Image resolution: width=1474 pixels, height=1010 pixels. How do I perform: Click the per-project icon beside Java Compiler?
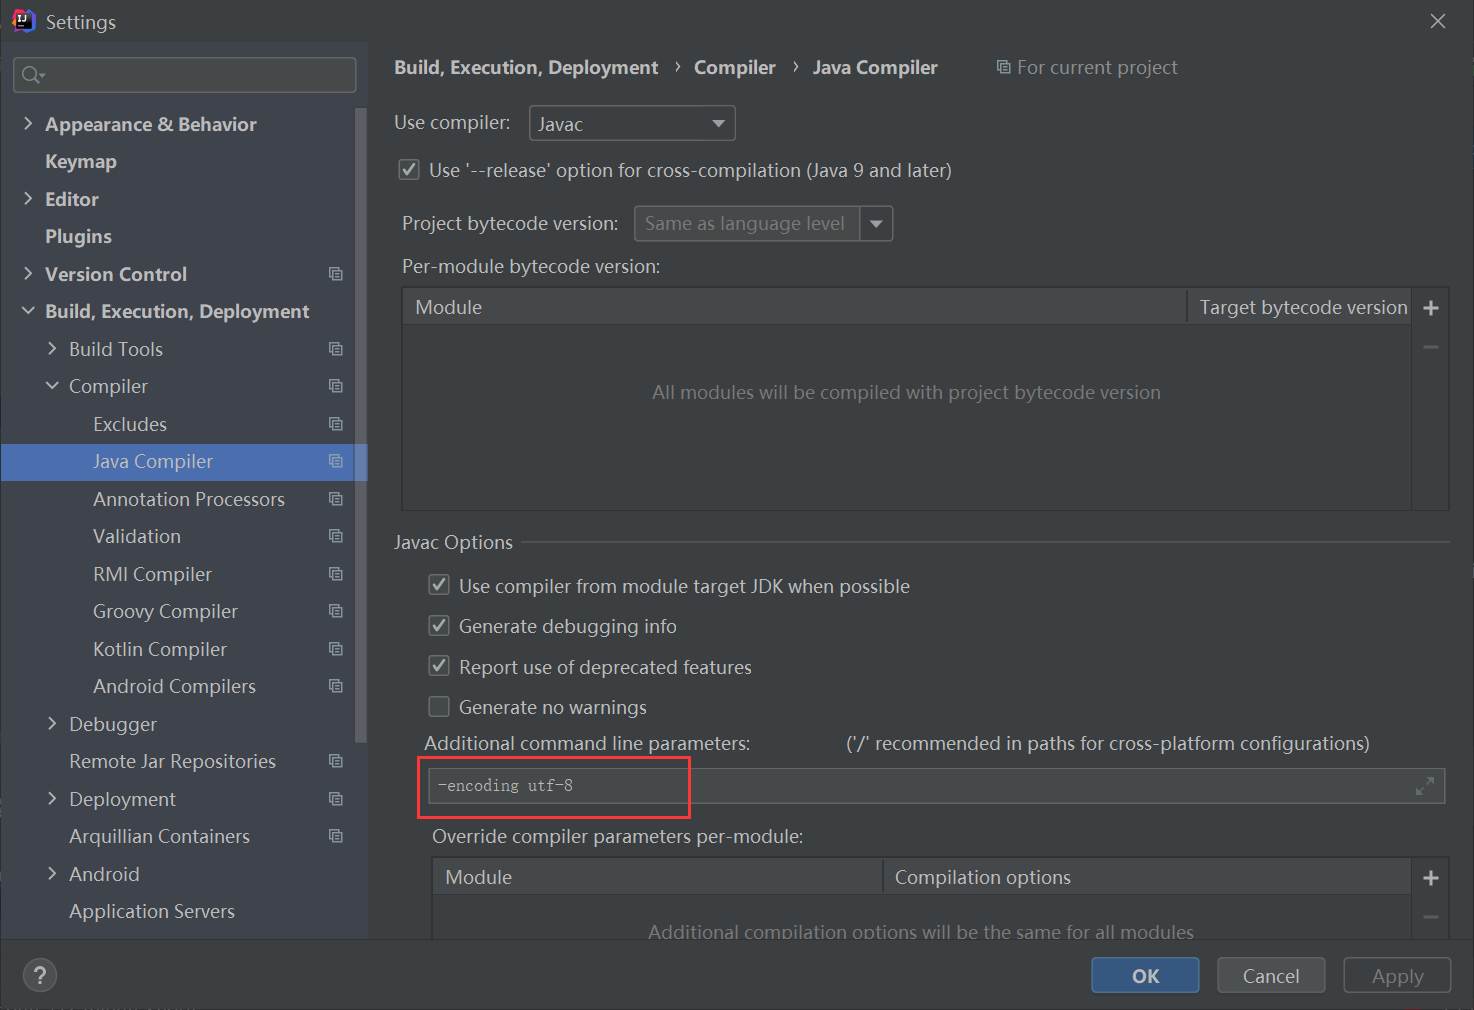[x=336, y=461]
